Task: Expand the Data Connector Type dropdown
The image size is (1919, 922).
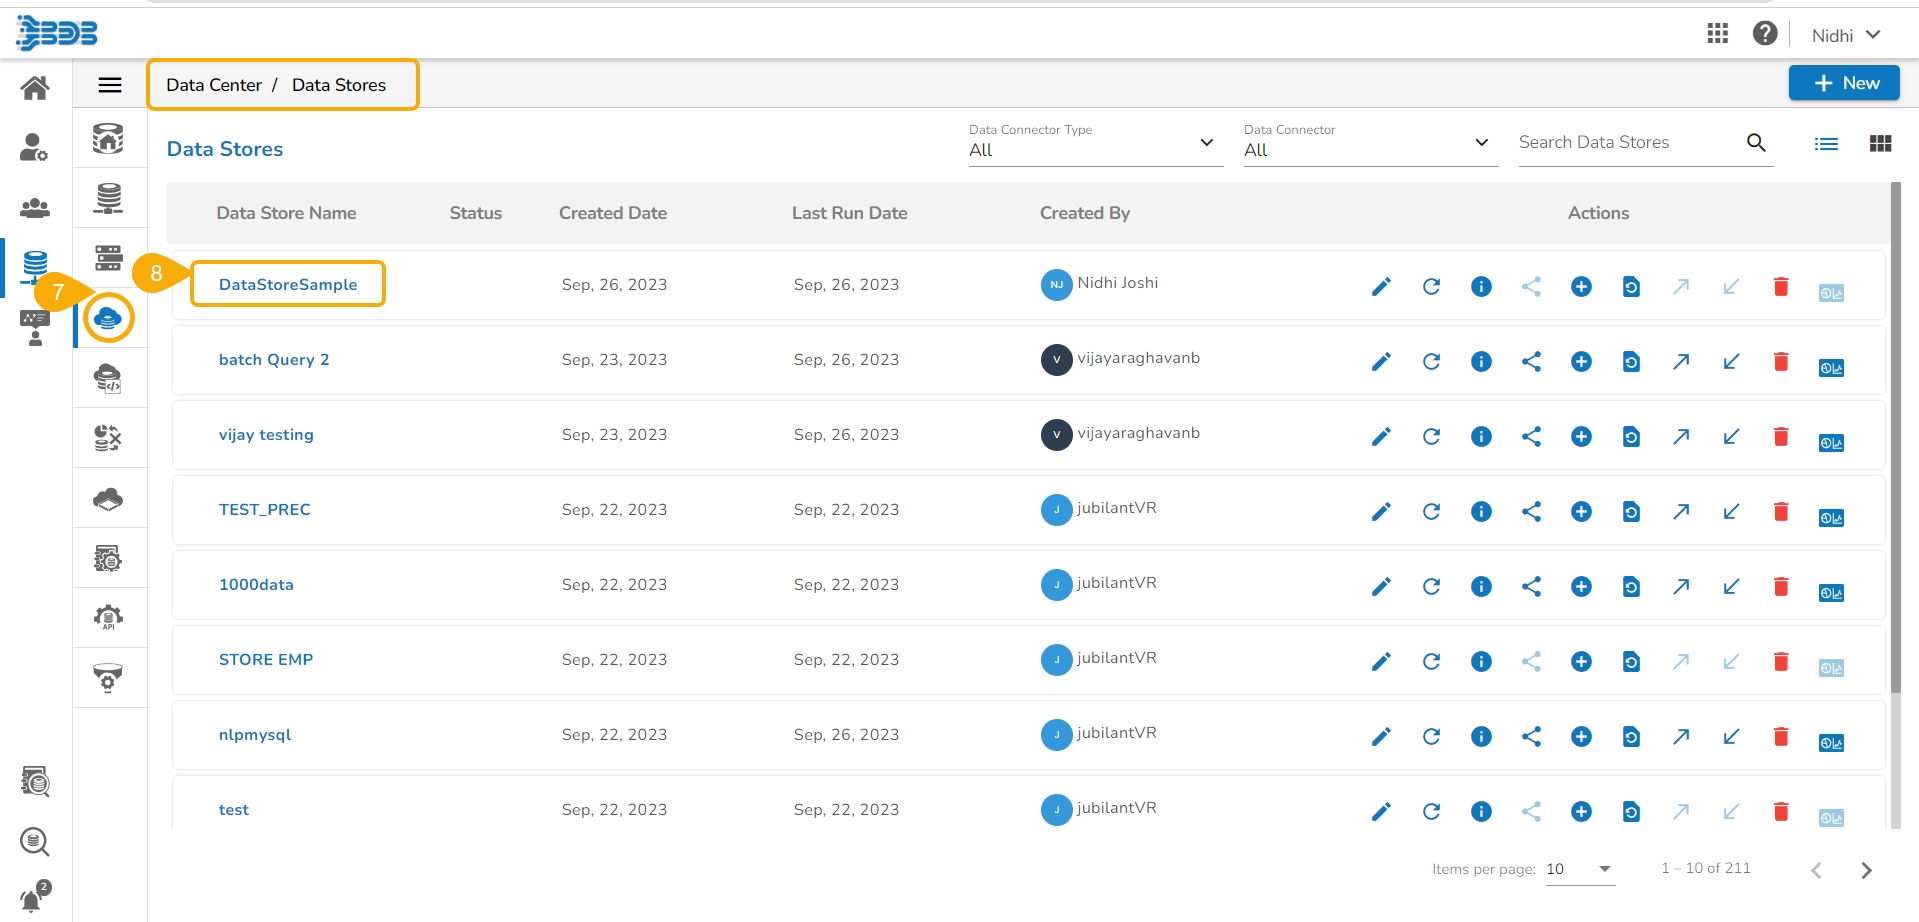Action: tap(1094, 143)
